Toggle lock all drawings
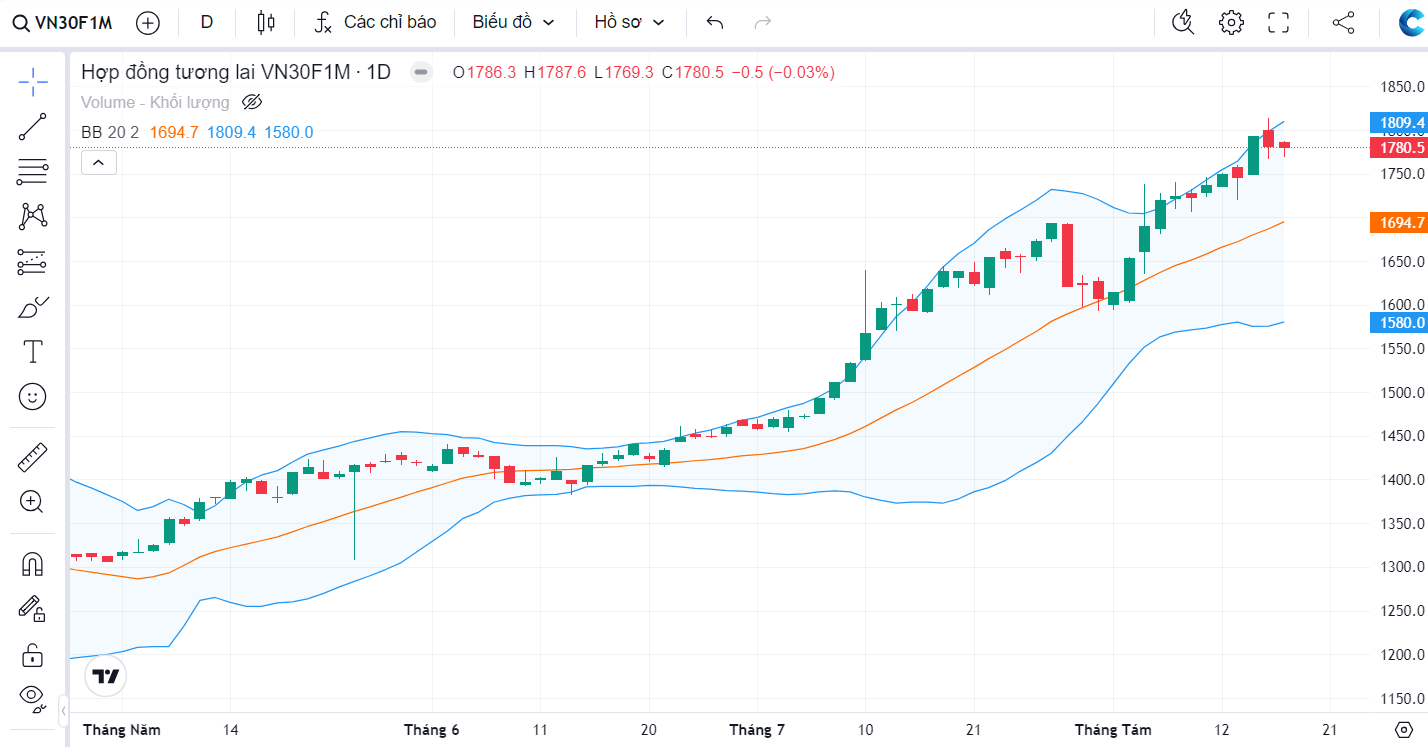The width and height of the screenshot is (1428, 747). tap(33, 655)
